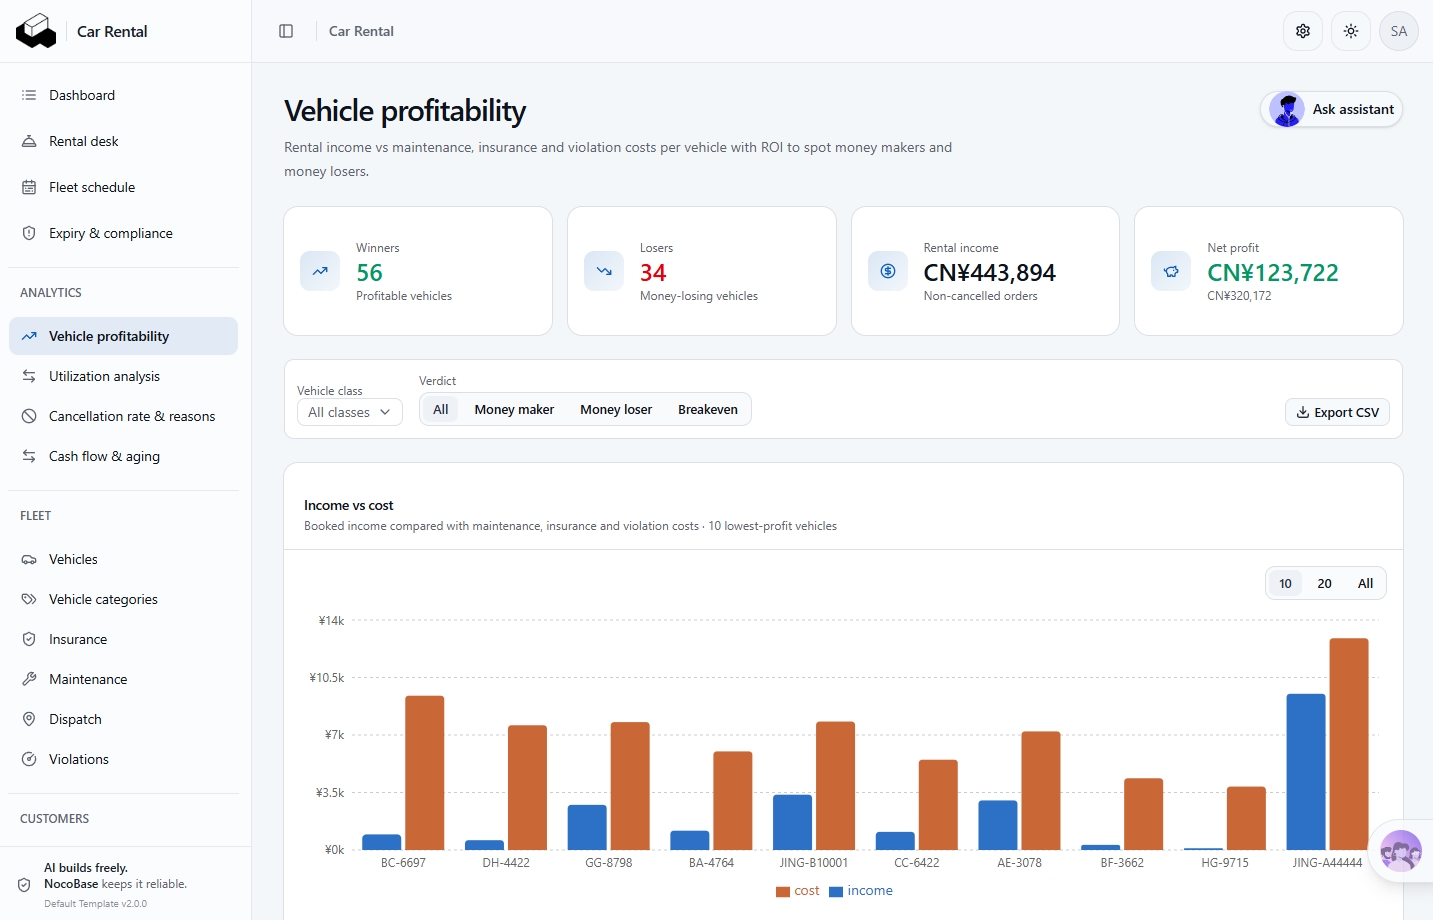Click the floating chat assistant avatar

(1401, 851)
